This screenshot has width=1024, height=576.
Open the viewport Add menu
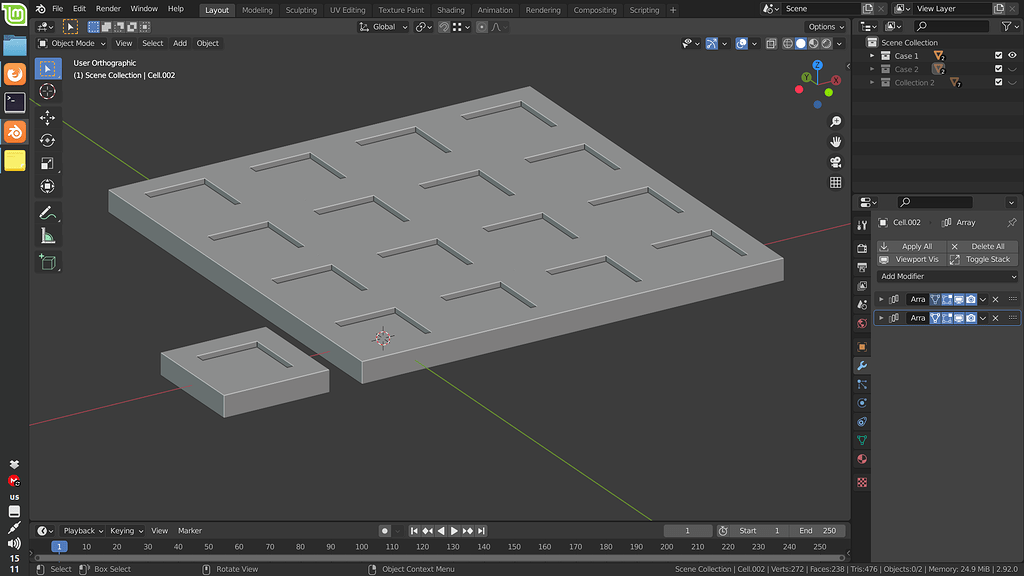tap(180, 43)
